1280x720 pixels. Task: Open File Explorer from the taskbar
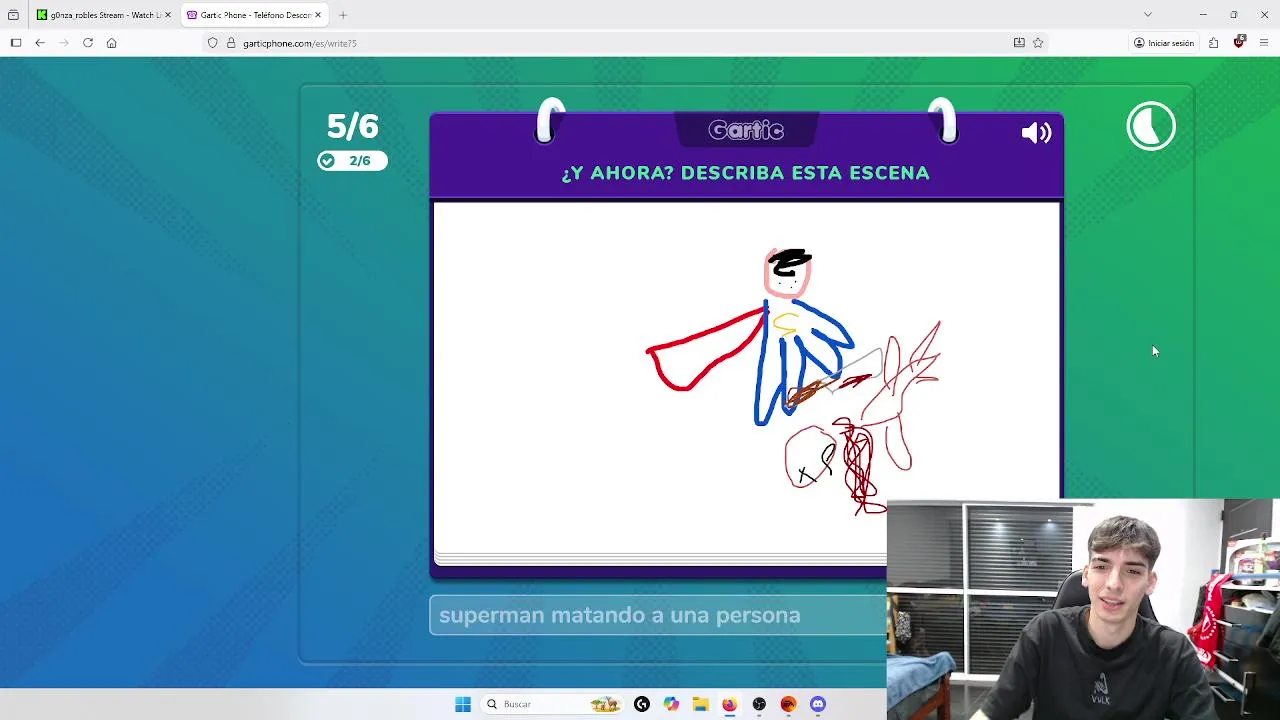[700, 704]
